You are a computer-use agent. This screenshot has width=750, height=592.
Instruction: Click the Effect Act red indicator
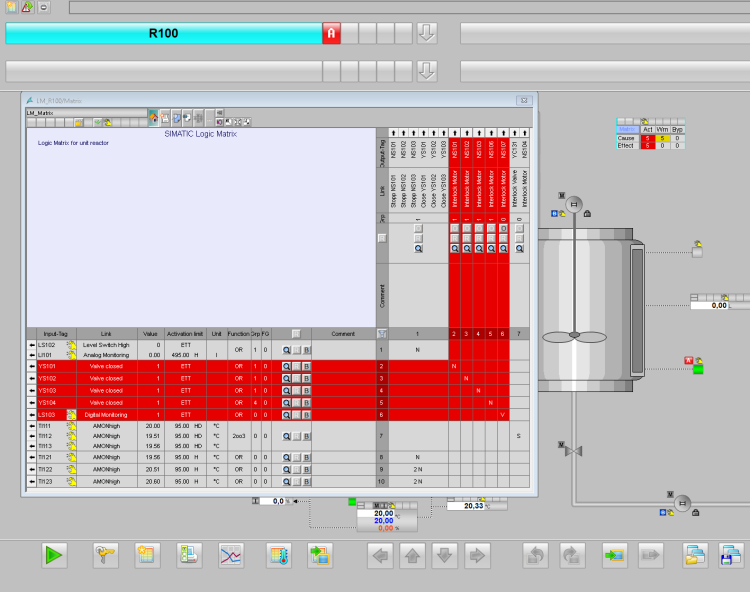coord(648,146)
